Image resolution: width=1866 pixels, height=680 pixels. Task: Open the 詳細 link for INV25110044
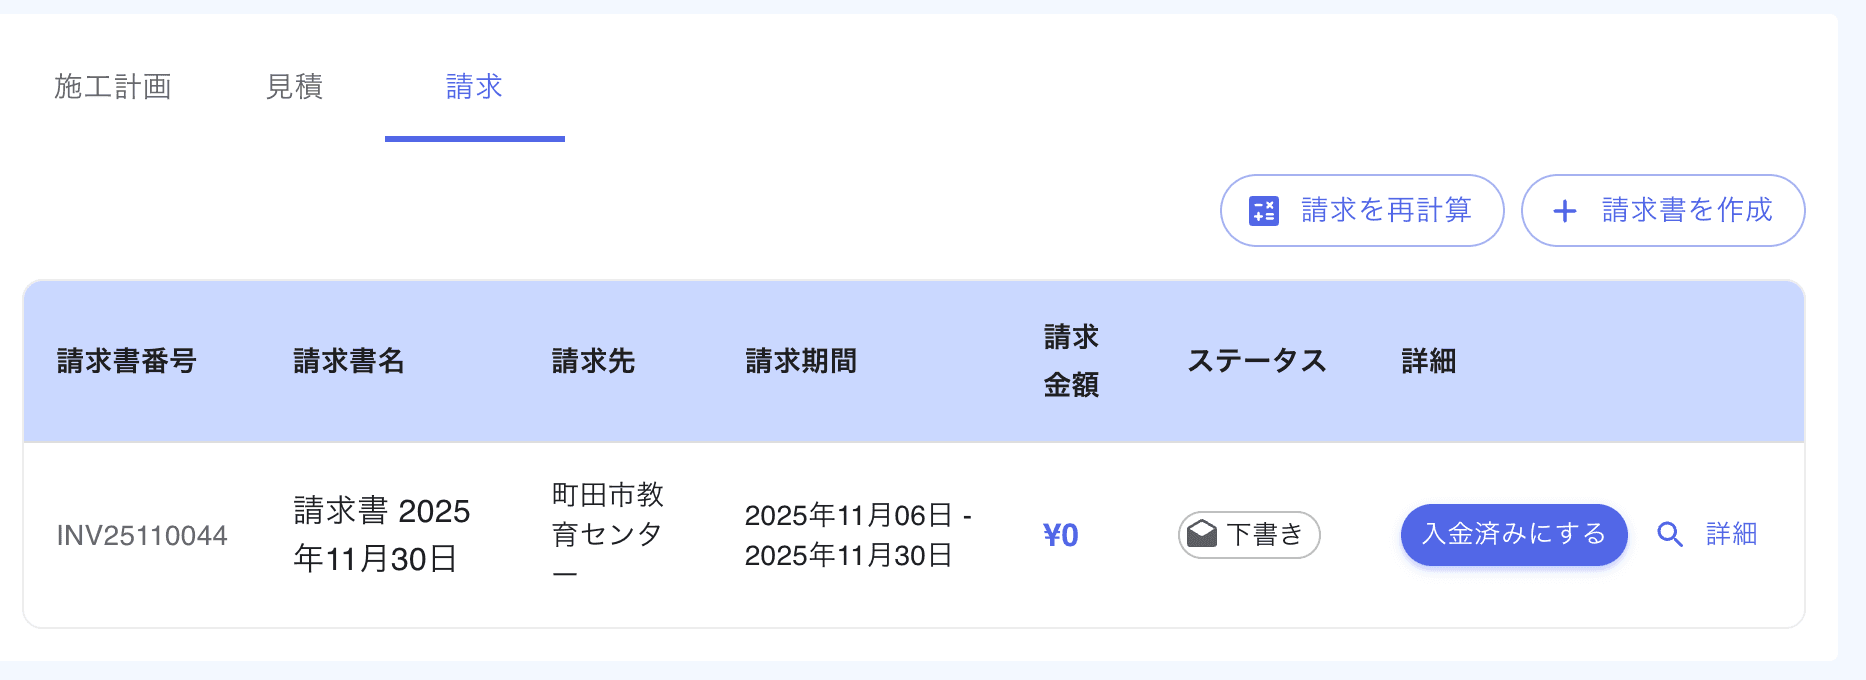point(1730,534)
